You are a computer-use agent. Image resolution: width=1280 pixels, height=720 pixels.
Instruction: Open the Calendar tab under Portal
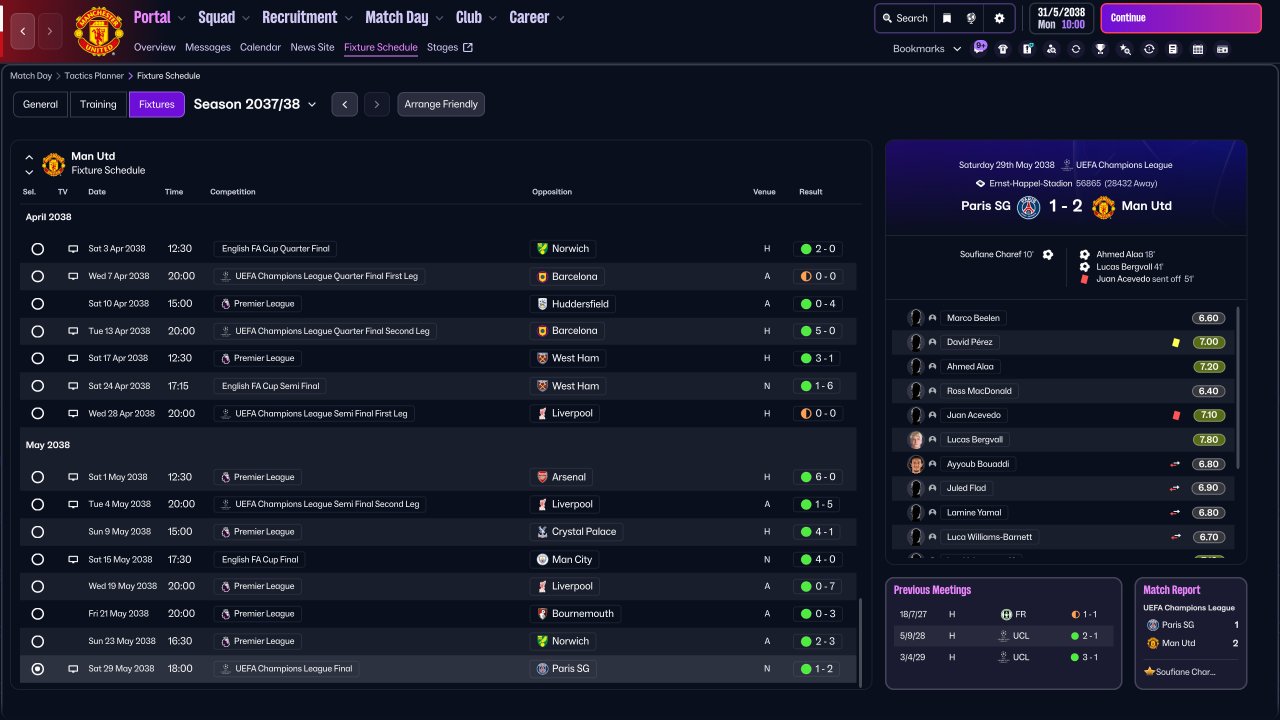coord(260,47)
